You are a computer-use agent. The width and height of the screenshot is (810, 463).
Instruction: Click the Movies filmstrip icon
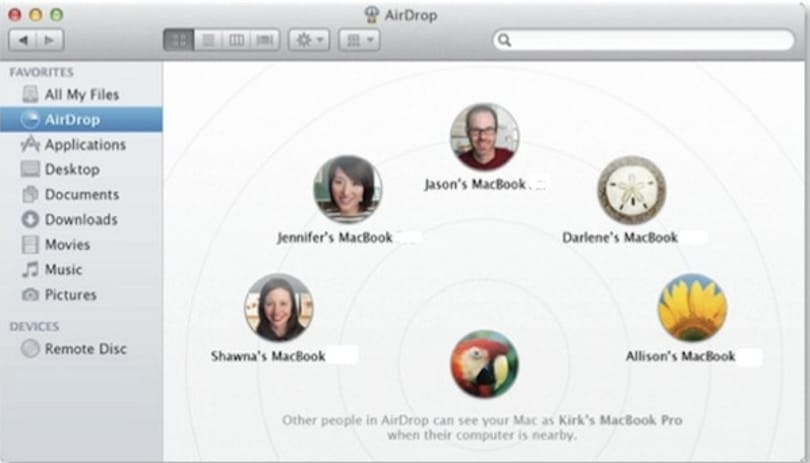(30, 244)
